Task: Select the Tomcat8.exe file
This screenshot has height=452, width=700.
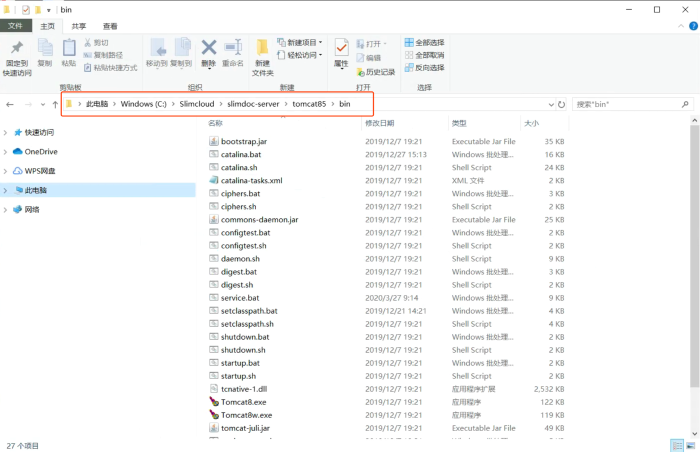Action: tap(243, 402)
